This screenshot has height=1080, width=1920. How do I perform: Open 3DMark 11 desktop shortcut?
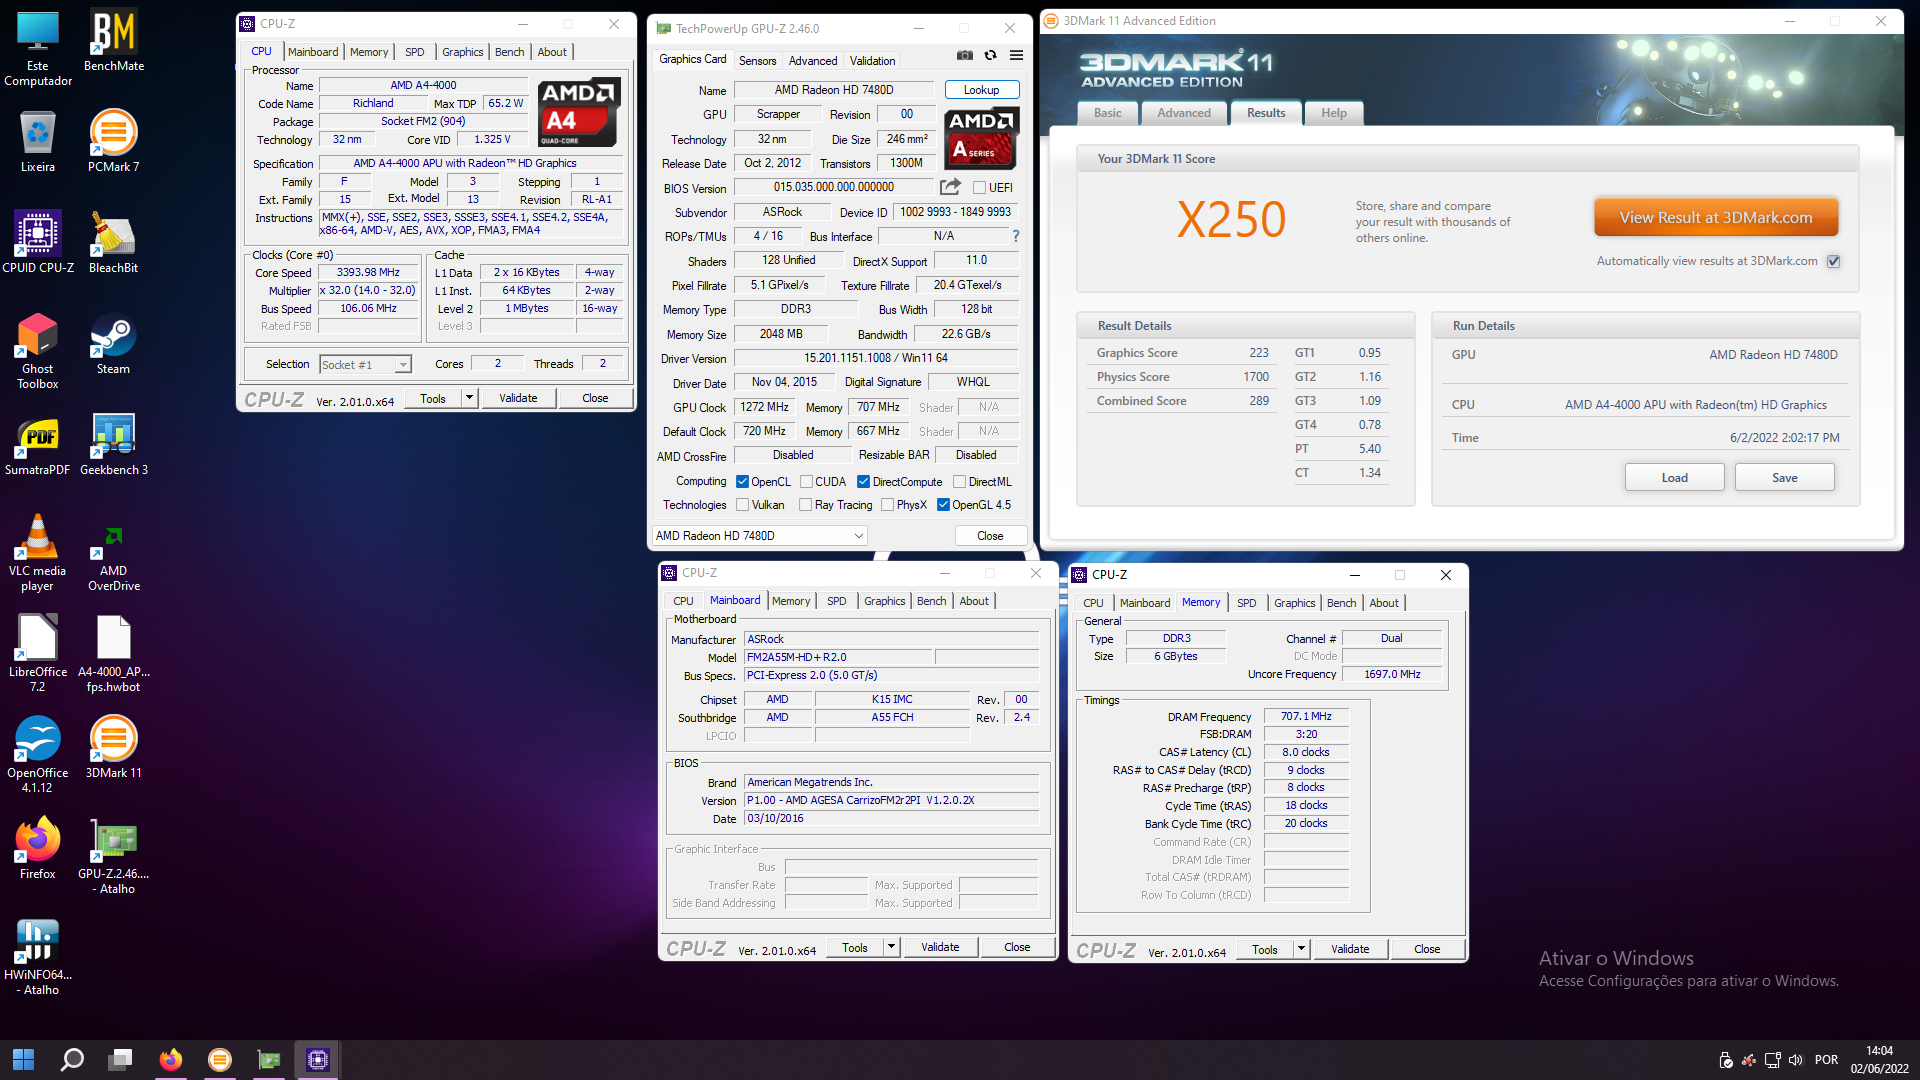pyautogui.click(x=113, y=747)
